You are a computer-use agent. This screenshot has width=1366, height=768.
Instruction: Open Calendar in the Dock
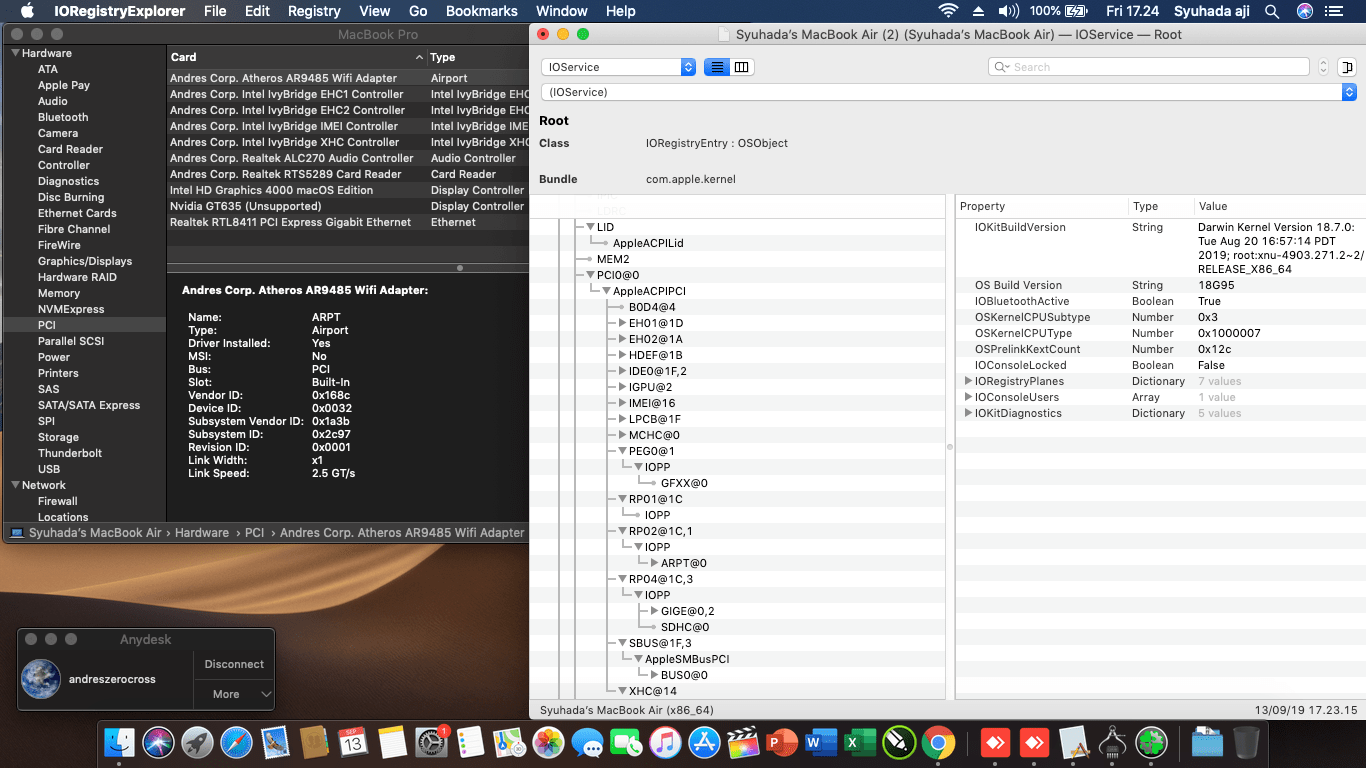[x=353, y=743]
